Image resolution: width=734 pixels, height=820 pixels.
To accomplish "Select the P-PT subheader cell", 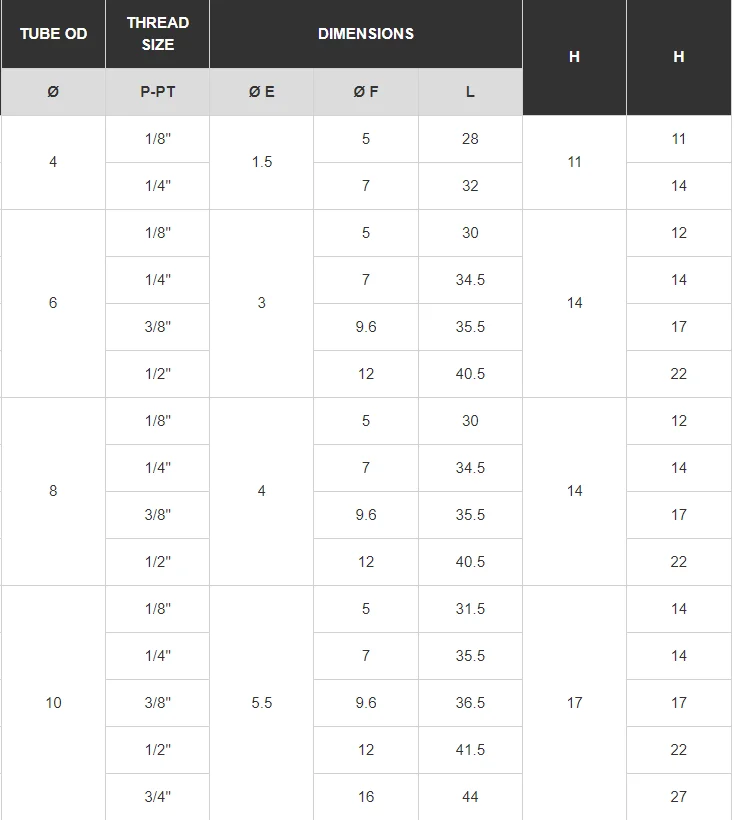I will point(157,92).
